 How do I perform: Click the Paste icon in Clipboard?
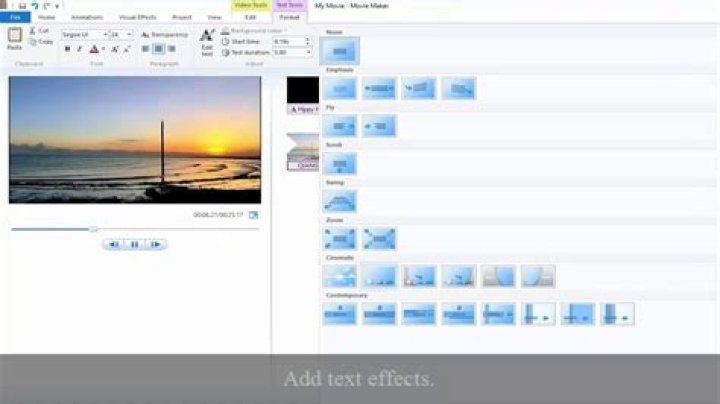15,38
